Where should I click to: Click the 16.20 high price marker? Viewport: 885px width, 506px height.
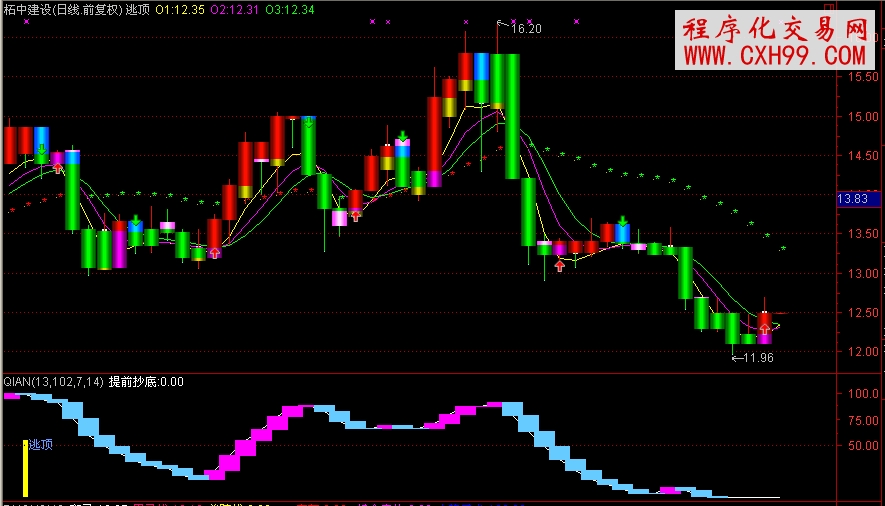coord(525,29)
